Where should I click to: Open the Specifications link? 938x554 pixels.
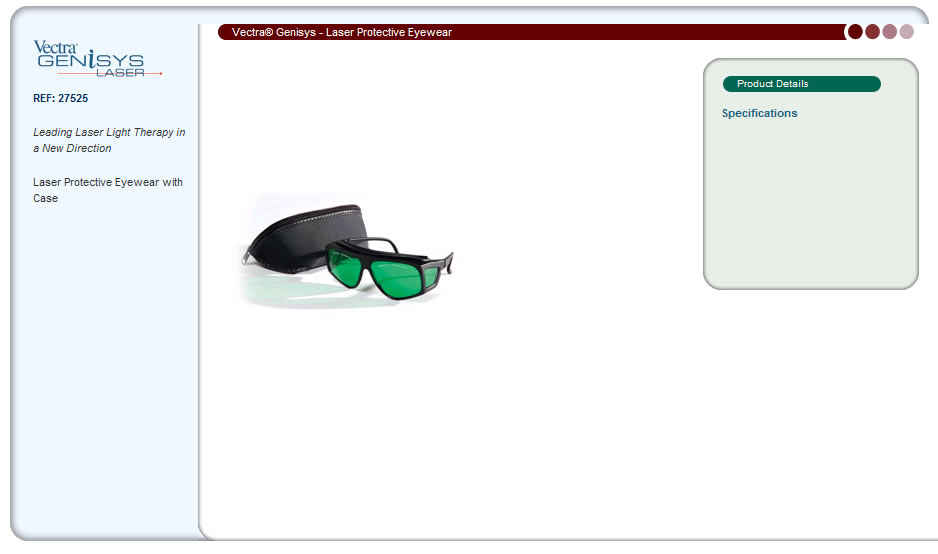759,113
